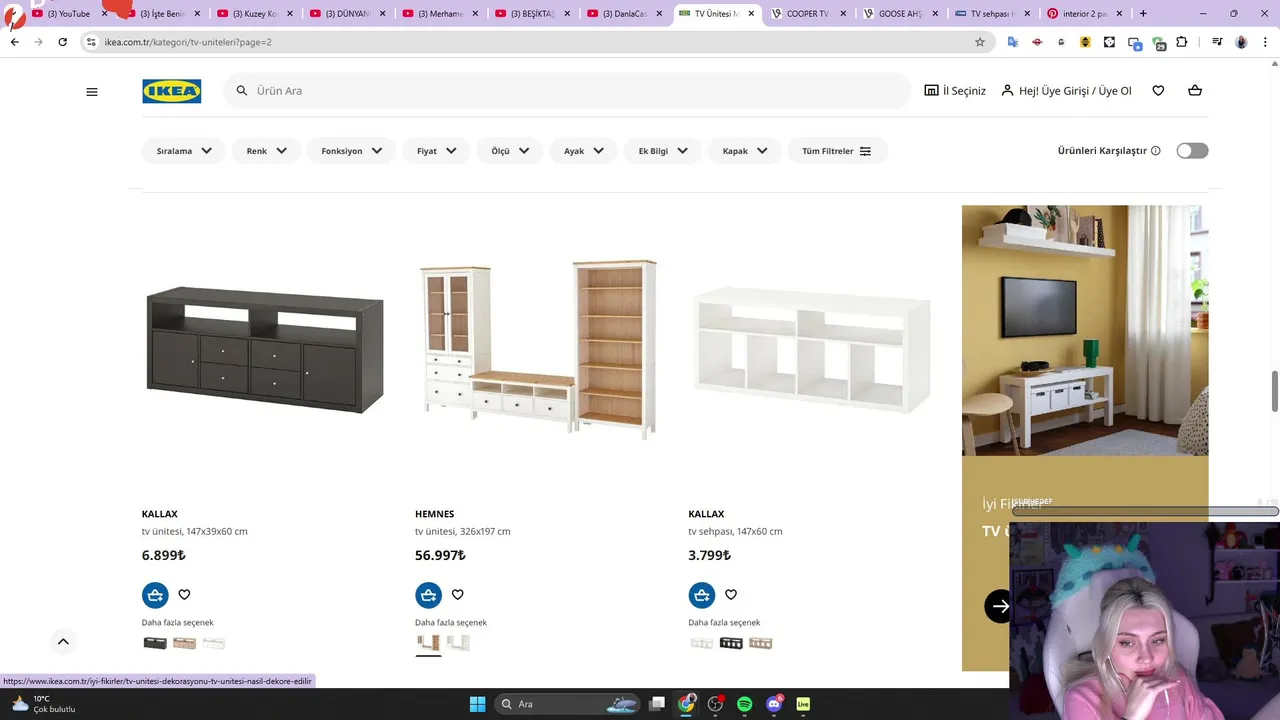The image size is (1280, 720).
Task: Add the 3.799₺ KALLAX tv sehpası to cart
Action: [x=702, y=595]
